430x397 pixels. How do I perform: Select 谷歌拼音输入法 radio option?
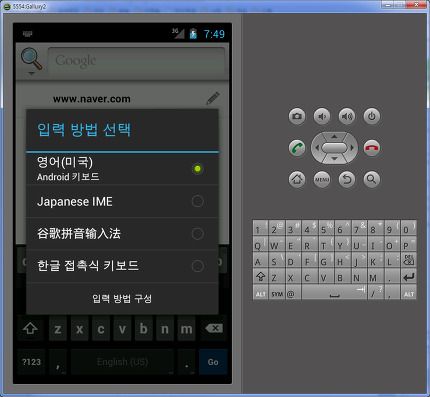coord(122,234)
